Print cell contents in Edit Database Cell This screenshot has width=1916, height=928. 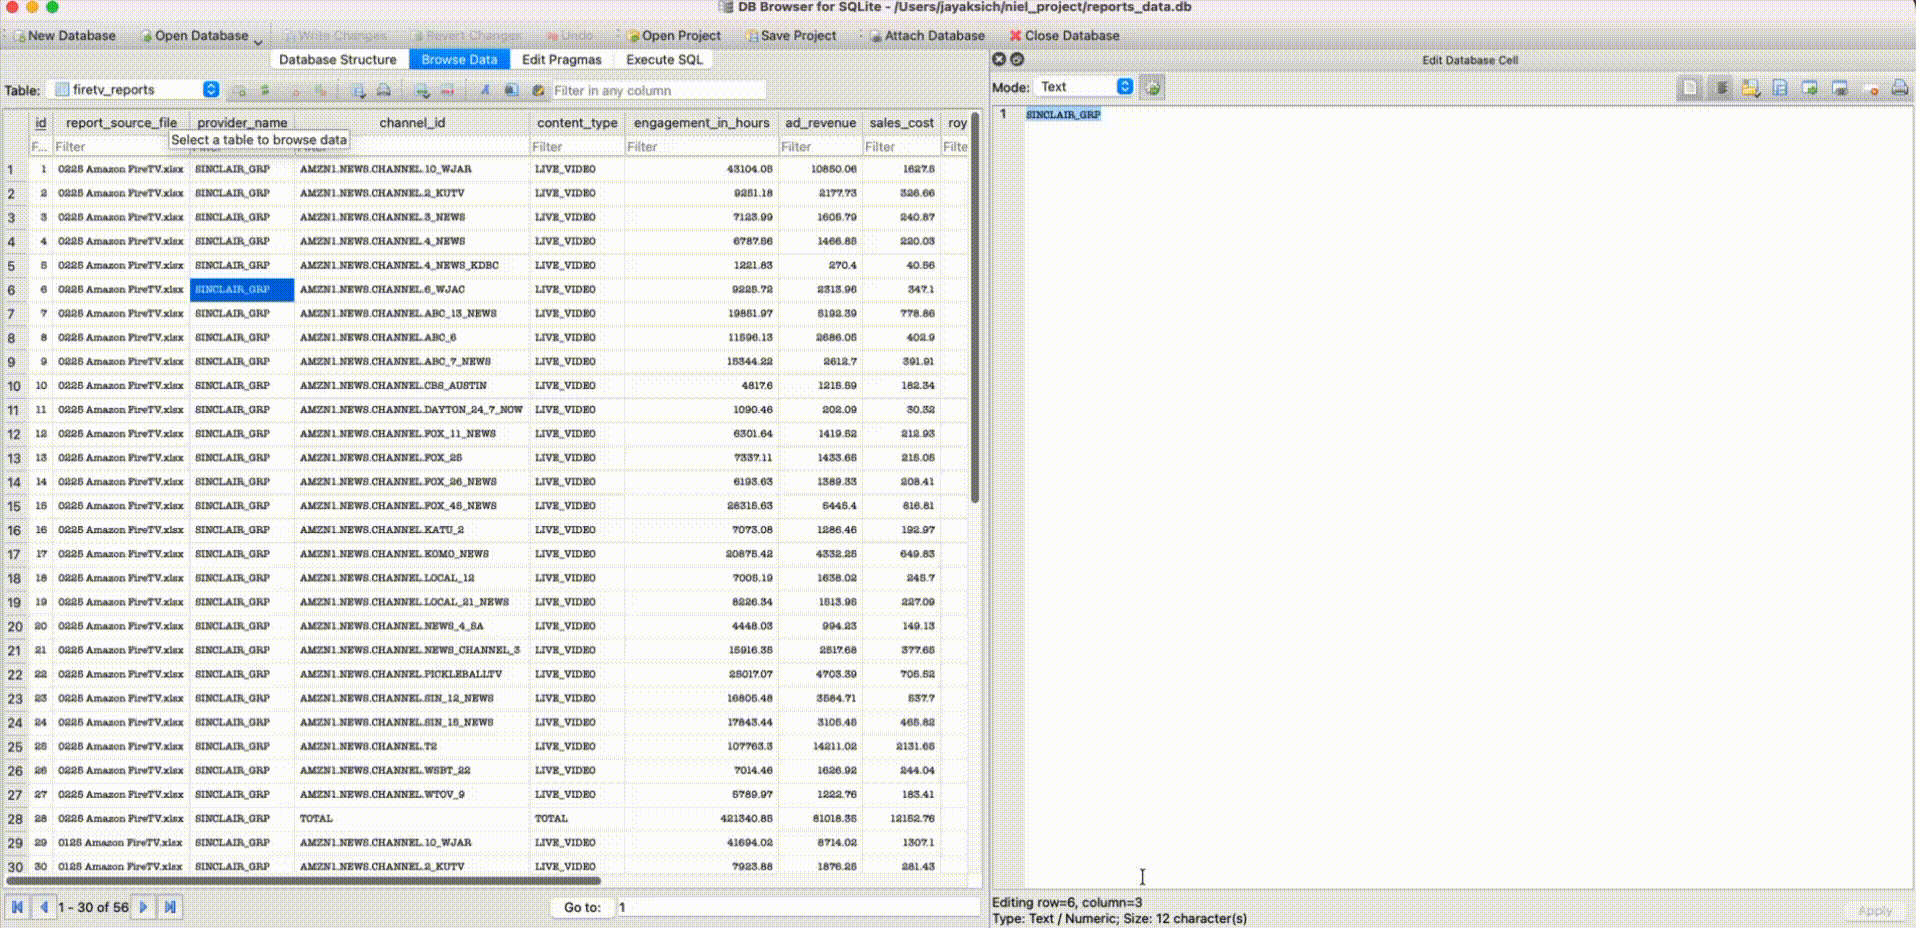1900,88
